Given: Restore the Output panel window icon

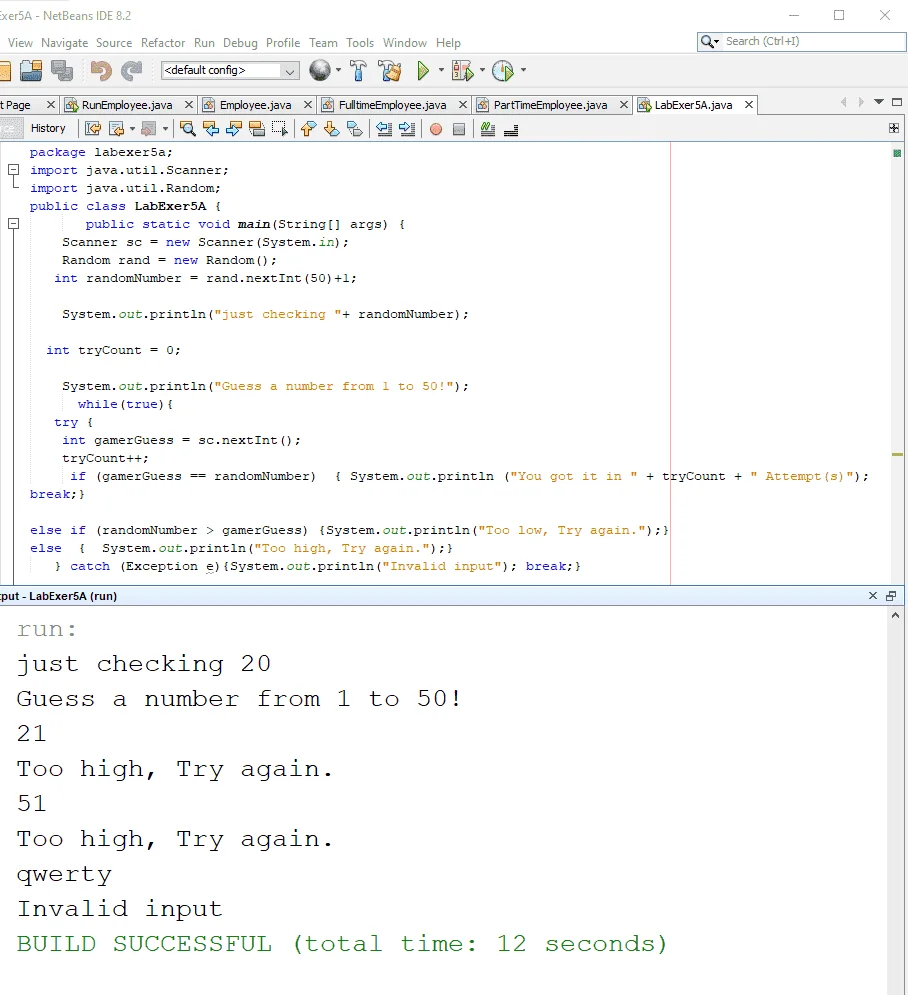Looking at the screenshot, I should tap(891, 595).
